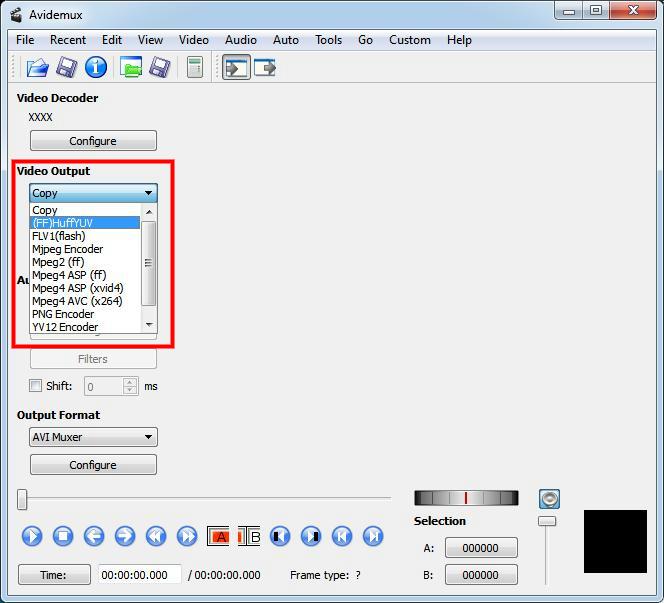The height and width of the screenshot is (603, 664).
Task: Click Configure under Output Format
Action: (x=93, y=465)
